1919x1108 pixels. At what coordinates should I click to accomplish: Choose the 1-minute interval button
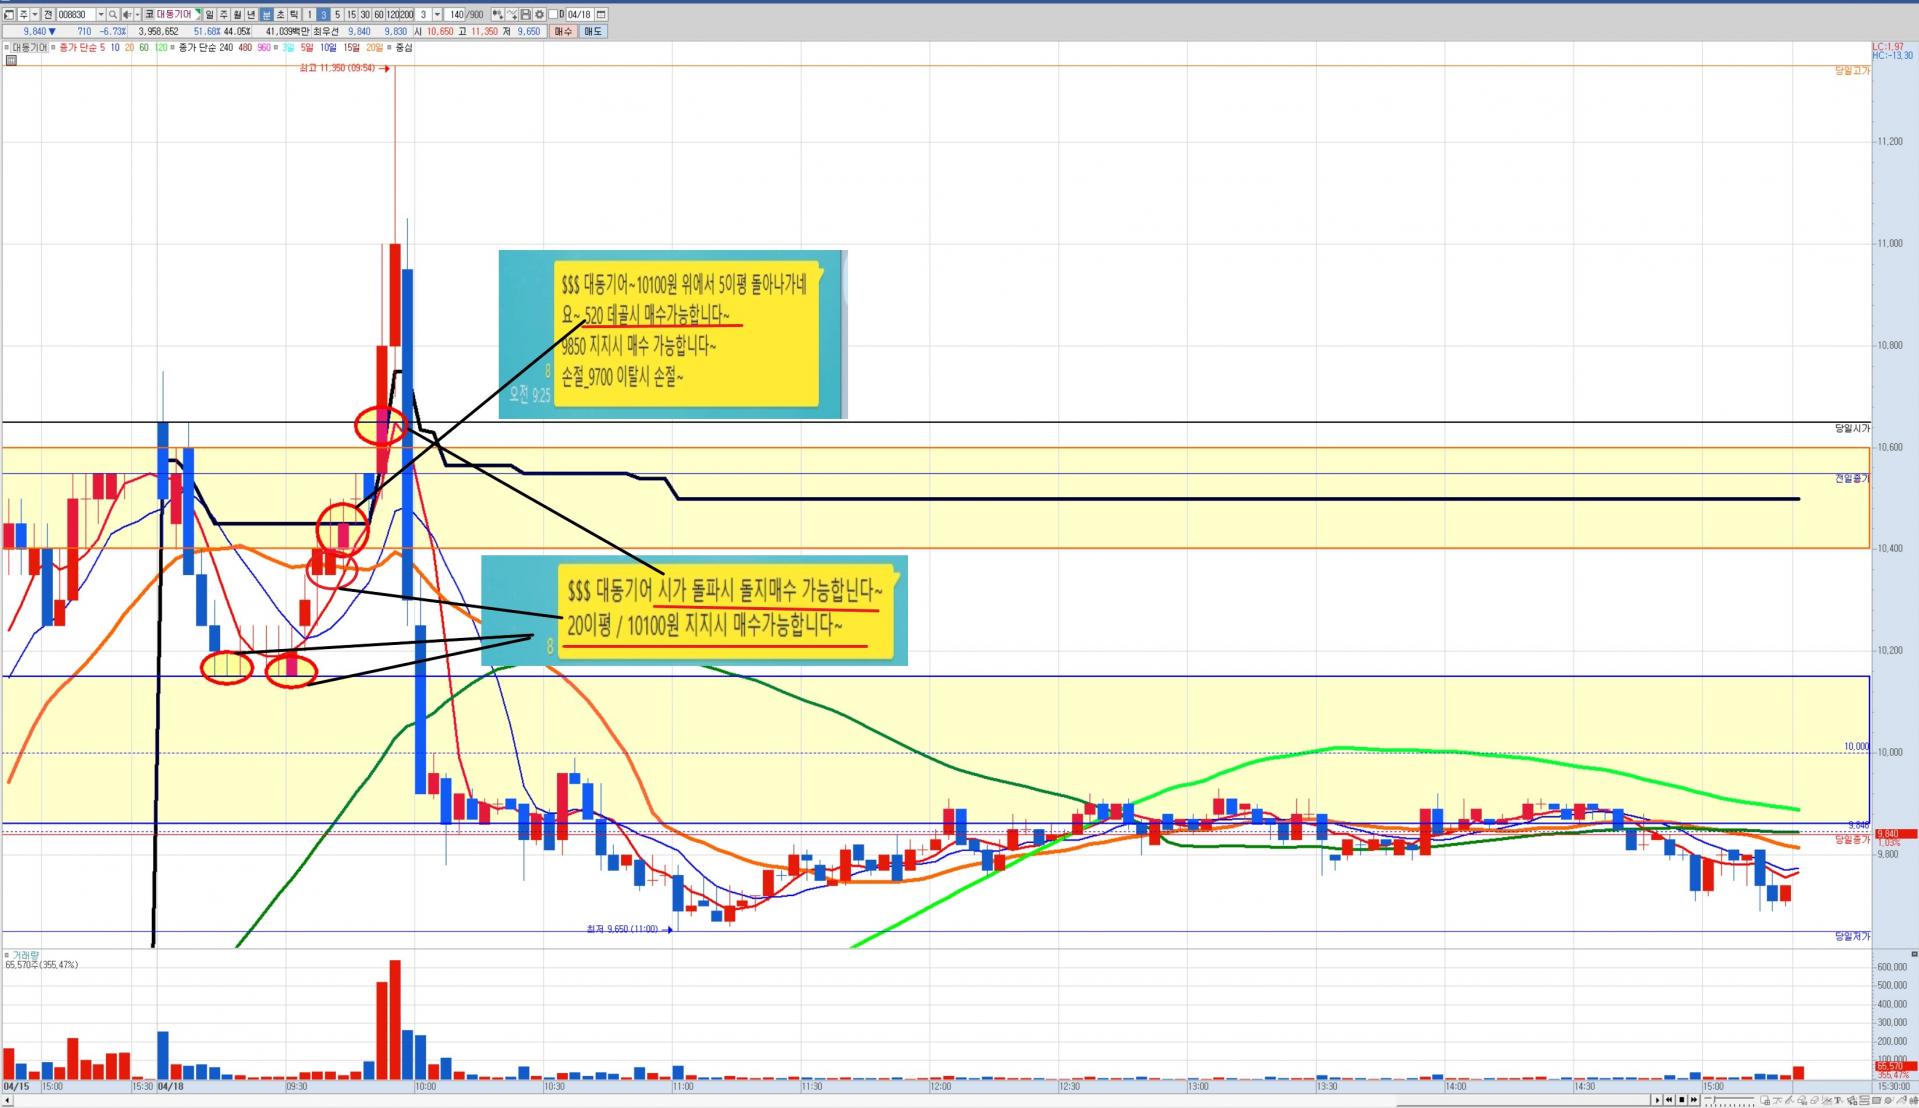point(309,15)
